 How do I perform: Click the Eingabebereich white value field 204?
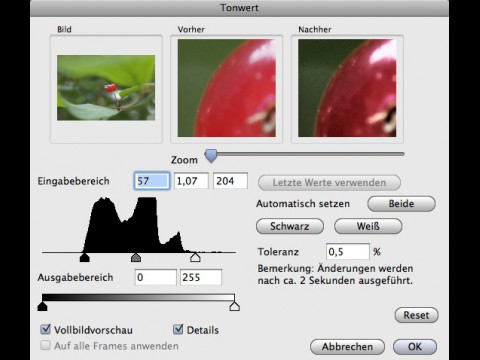[230, 181]
